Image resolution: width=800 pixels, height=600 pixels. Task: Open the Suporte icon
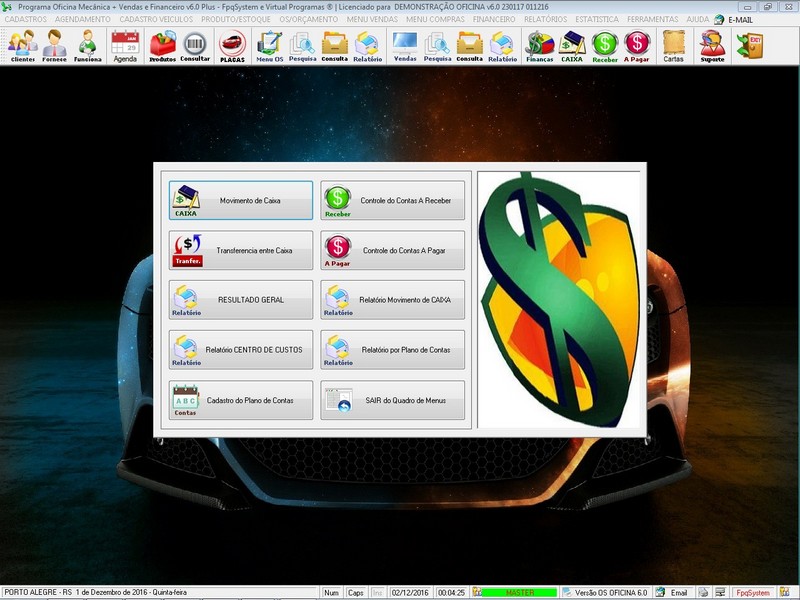click(712, 46)
